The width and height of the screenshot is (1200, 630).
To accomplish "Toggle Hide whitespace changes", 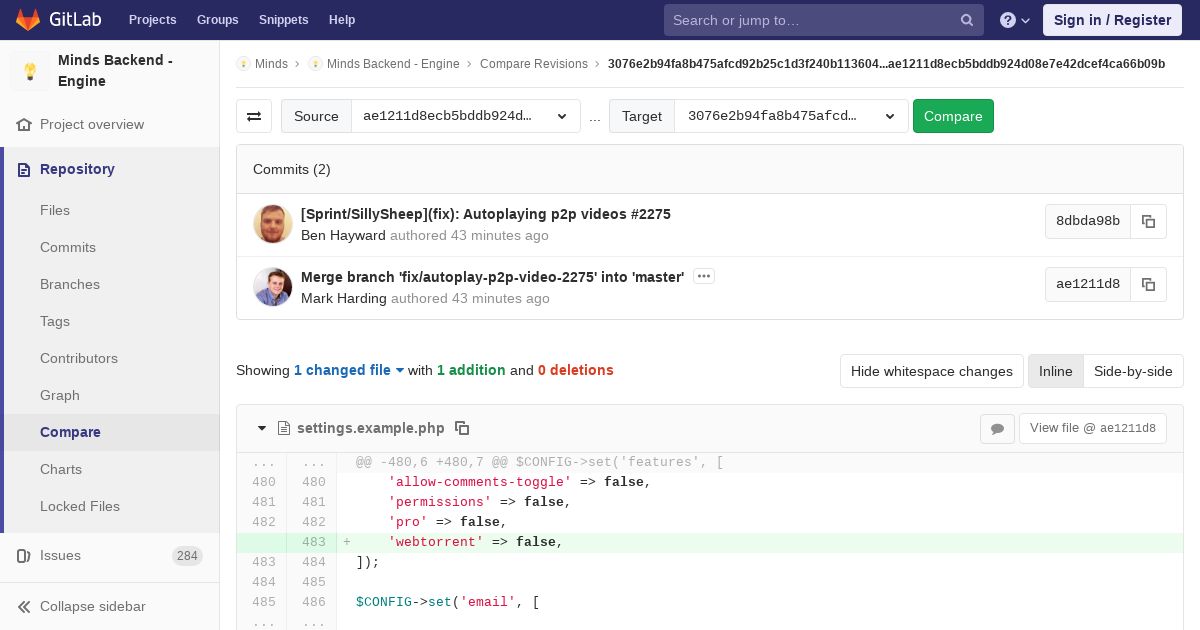I will point(932,371).
